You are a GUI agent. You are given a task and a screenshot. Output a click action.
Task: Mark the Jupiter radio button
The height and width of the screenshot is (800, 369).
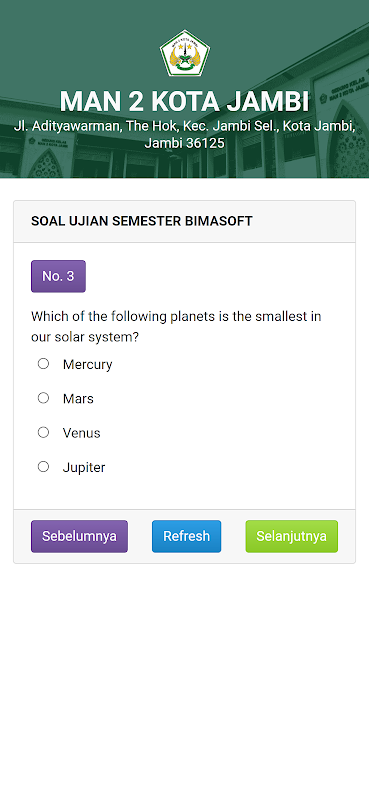pos(43,467)
